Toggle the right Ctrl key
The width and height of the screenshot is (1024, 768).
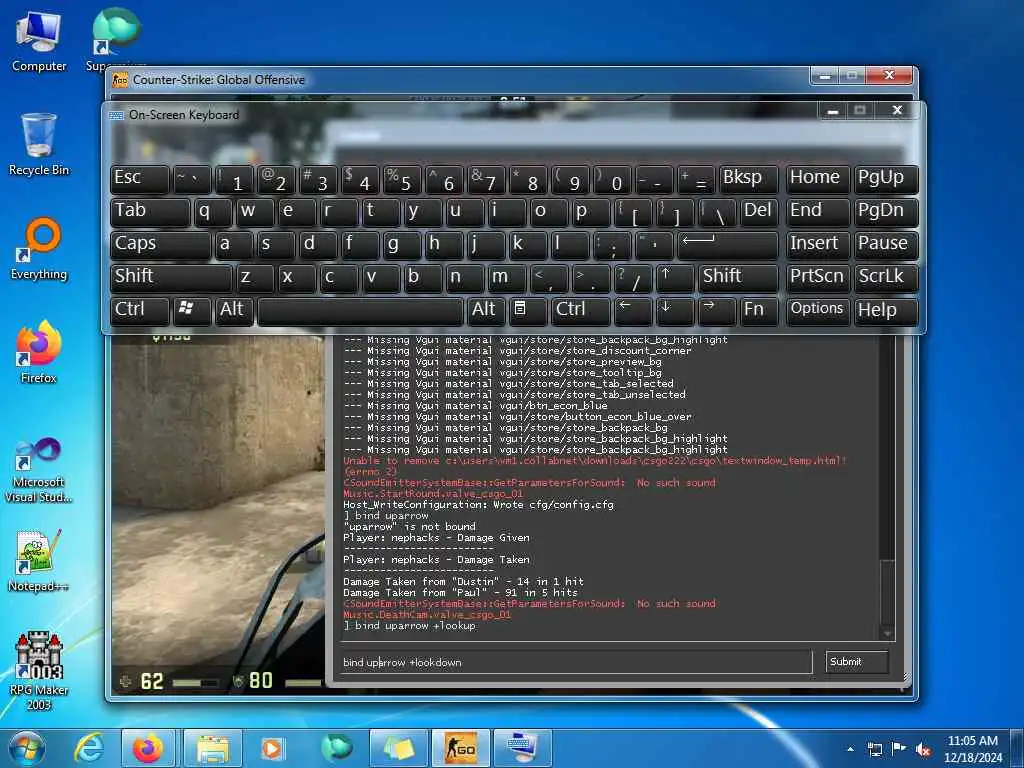coord(580,310)
